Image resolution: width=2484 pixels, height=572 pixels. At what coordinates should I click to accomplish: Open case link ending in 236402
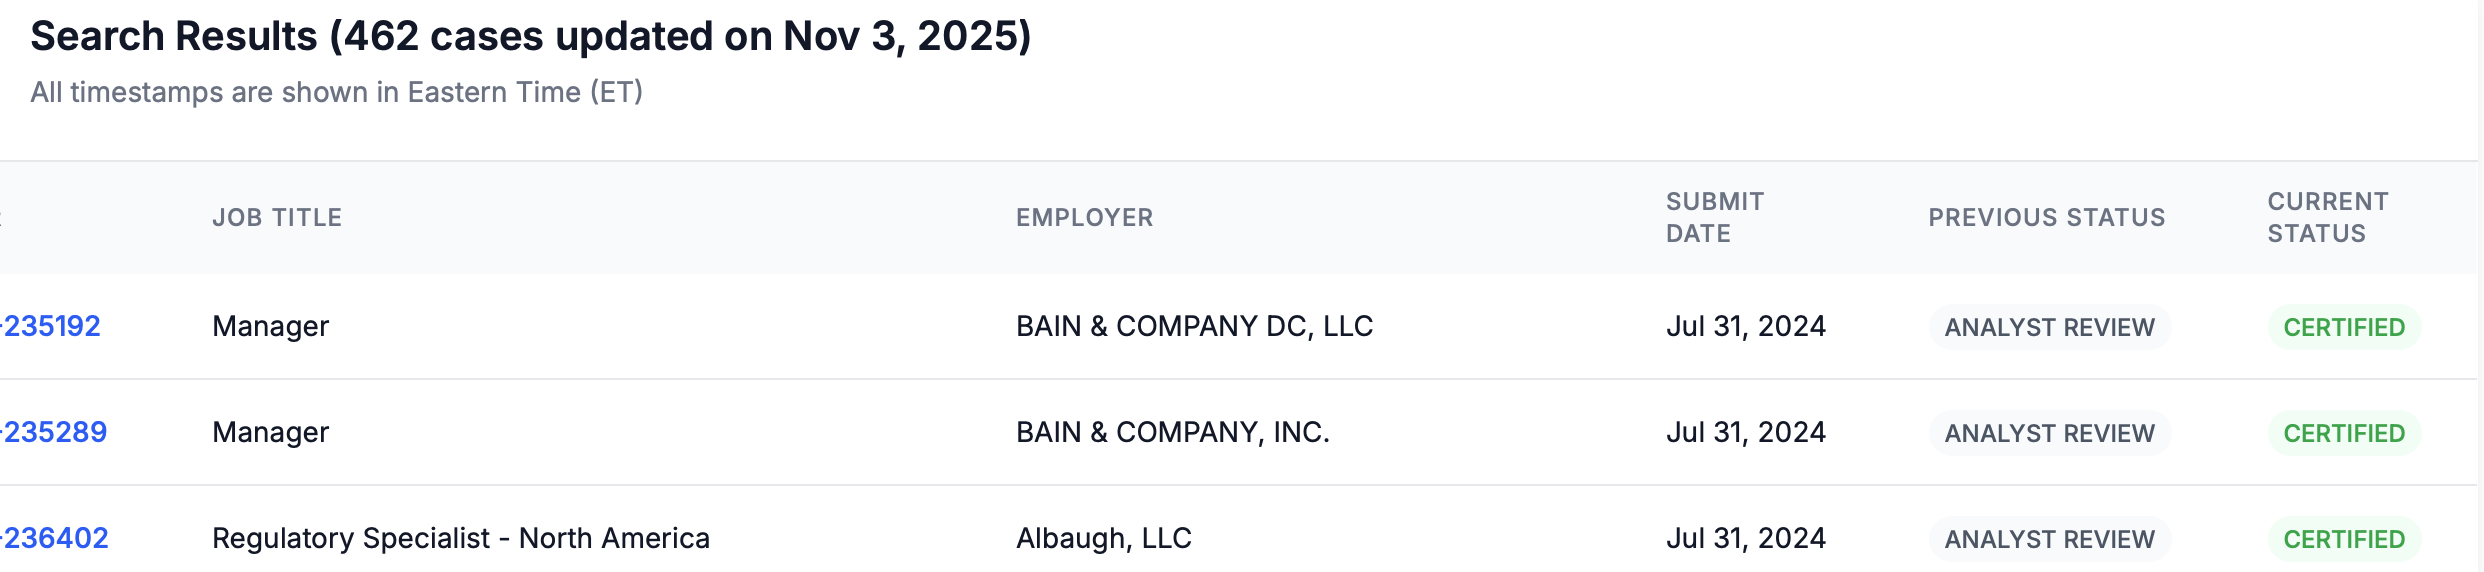(56, 538)
